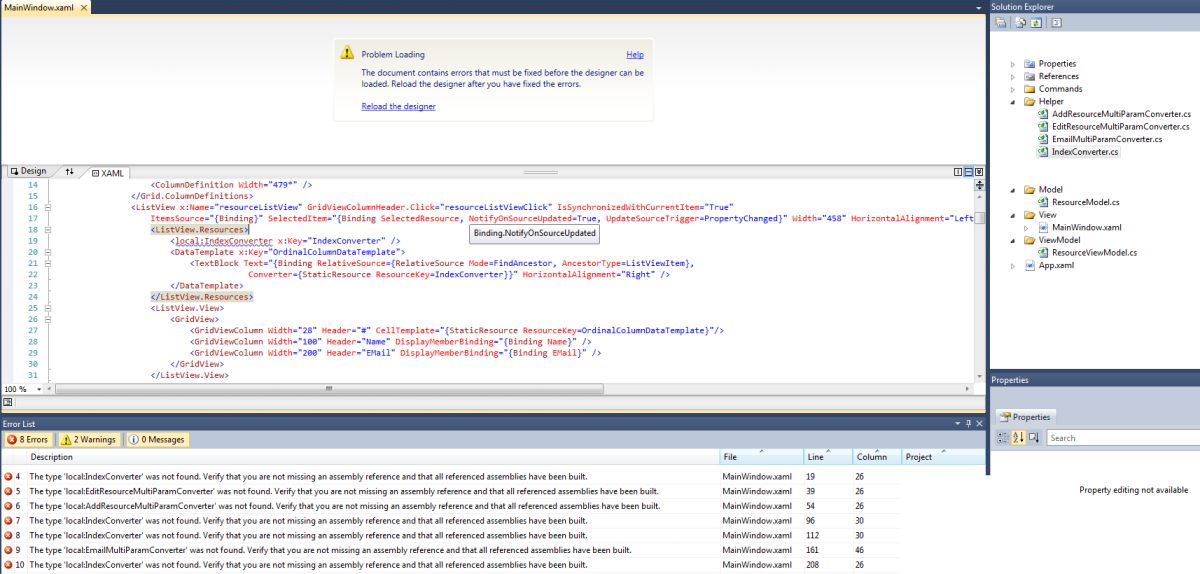Viewport: 1200px width, 574px height.
Task: Open AddResourceMultiParamConverter.cs in Solution Explorer
Action: click(x=1121, y=114)
